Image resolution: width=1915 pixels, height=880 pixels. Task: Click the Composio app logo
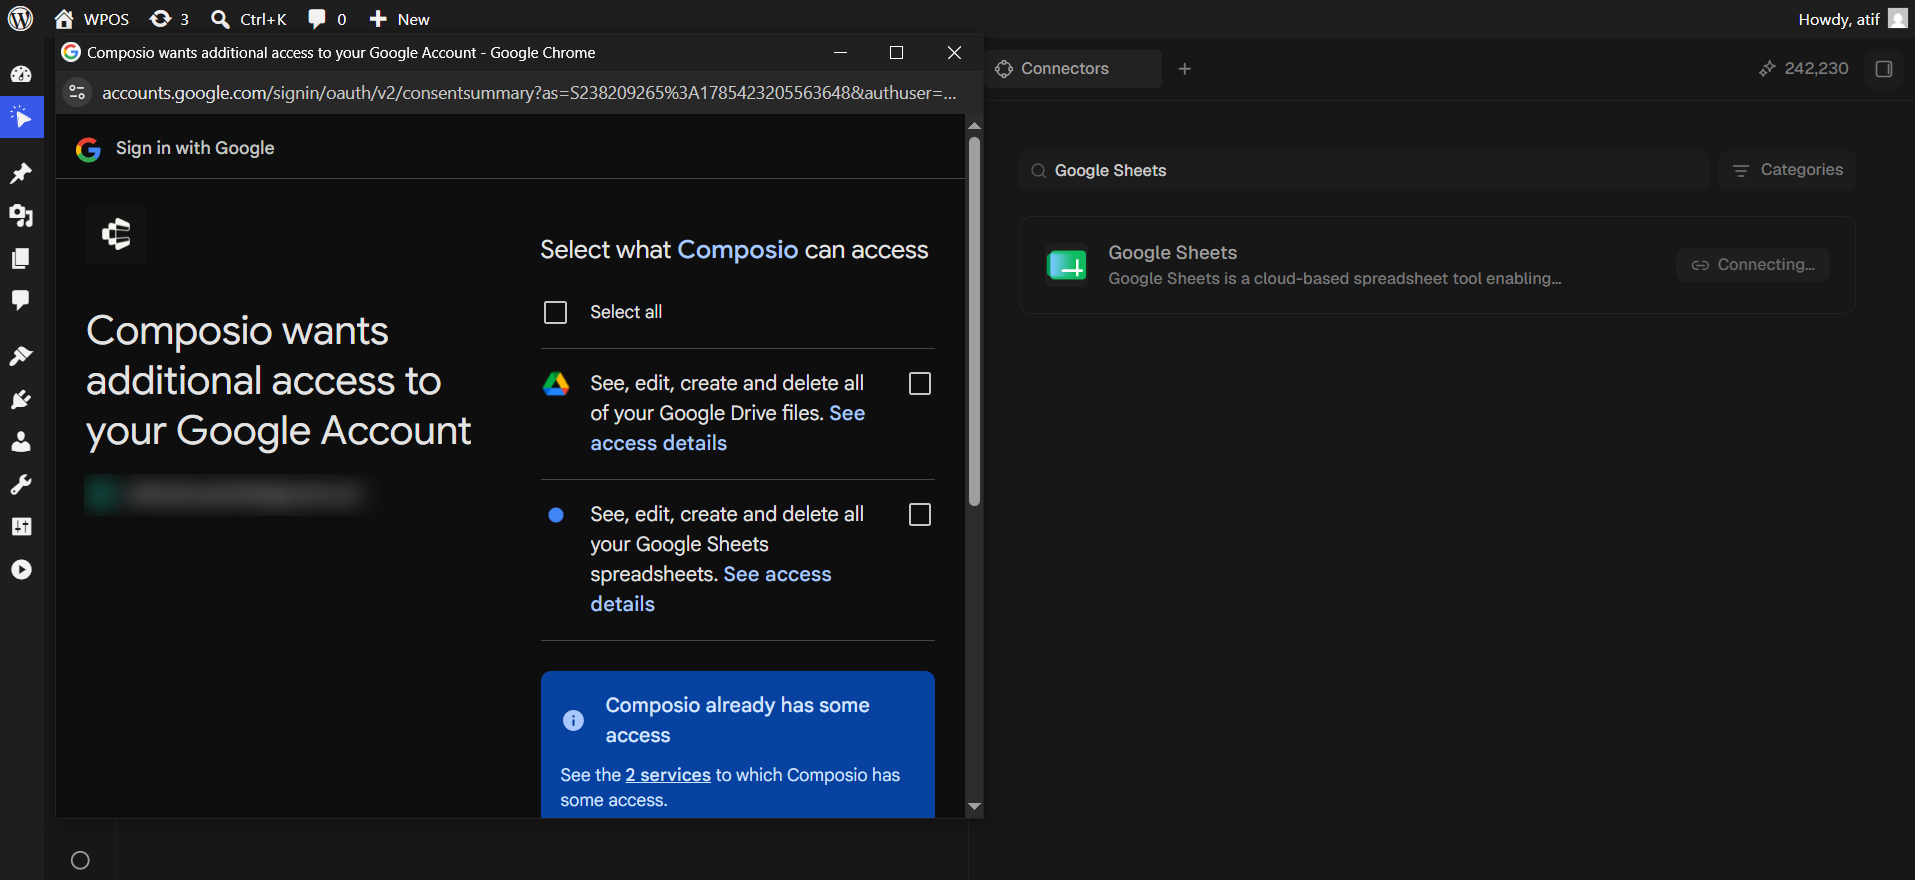click(116, 234)
